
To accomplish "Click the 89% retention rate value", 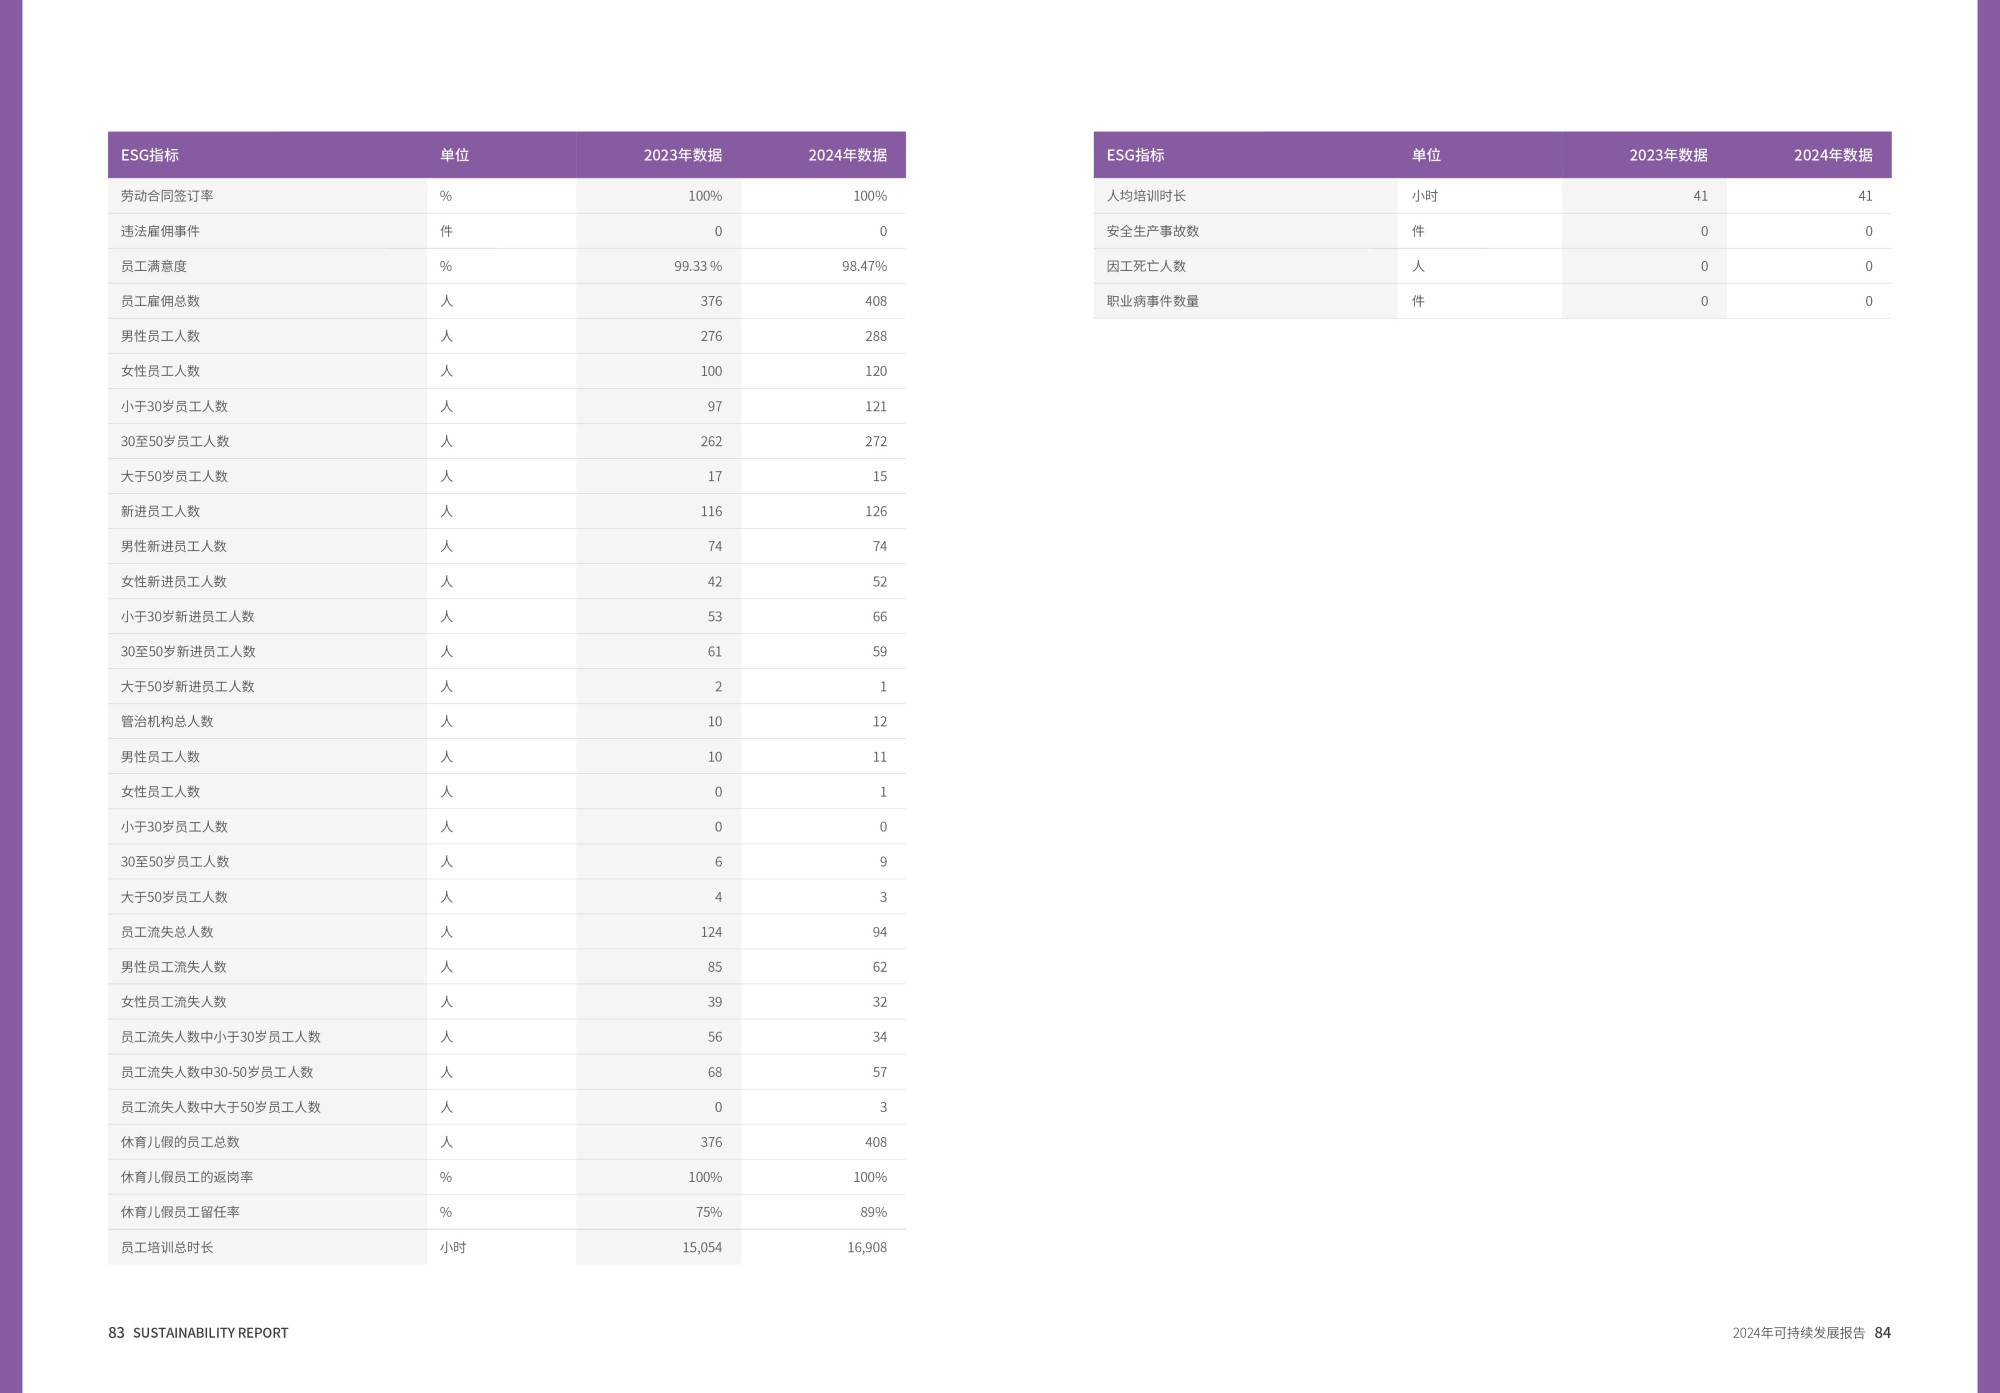I will click(874, 1212).
